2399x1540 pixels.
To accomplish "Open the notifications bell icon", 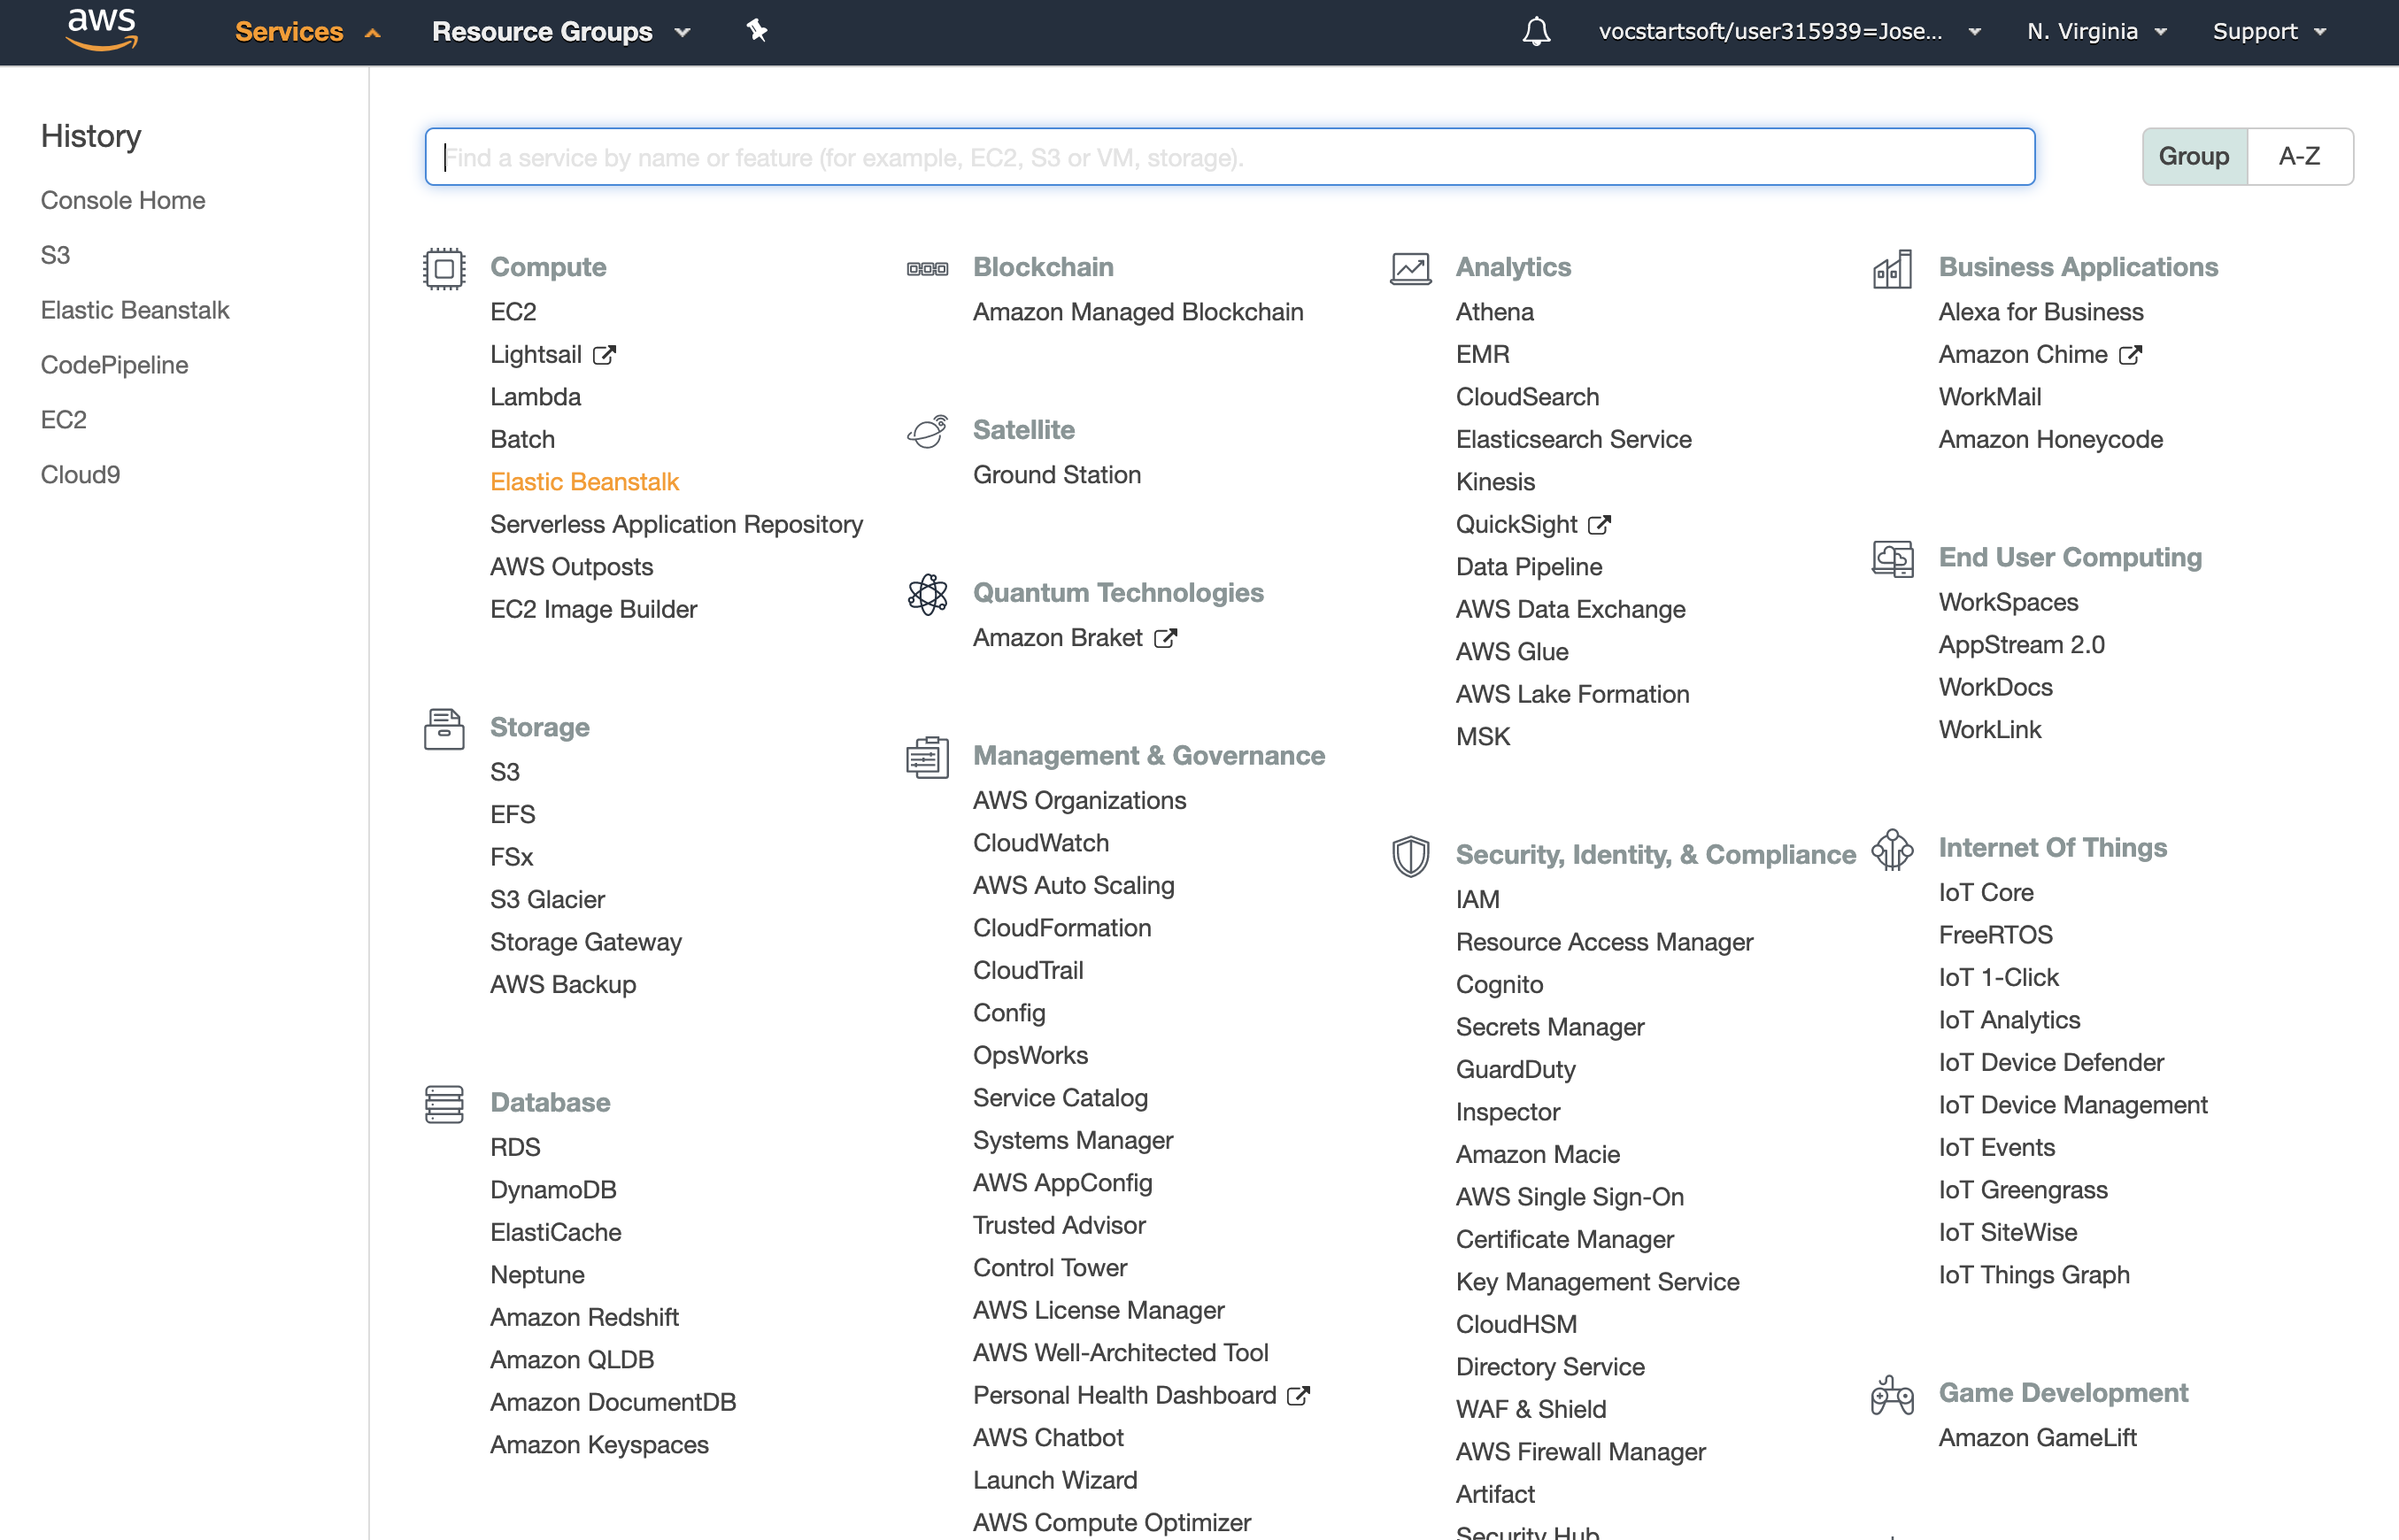I will (1536, 31).
